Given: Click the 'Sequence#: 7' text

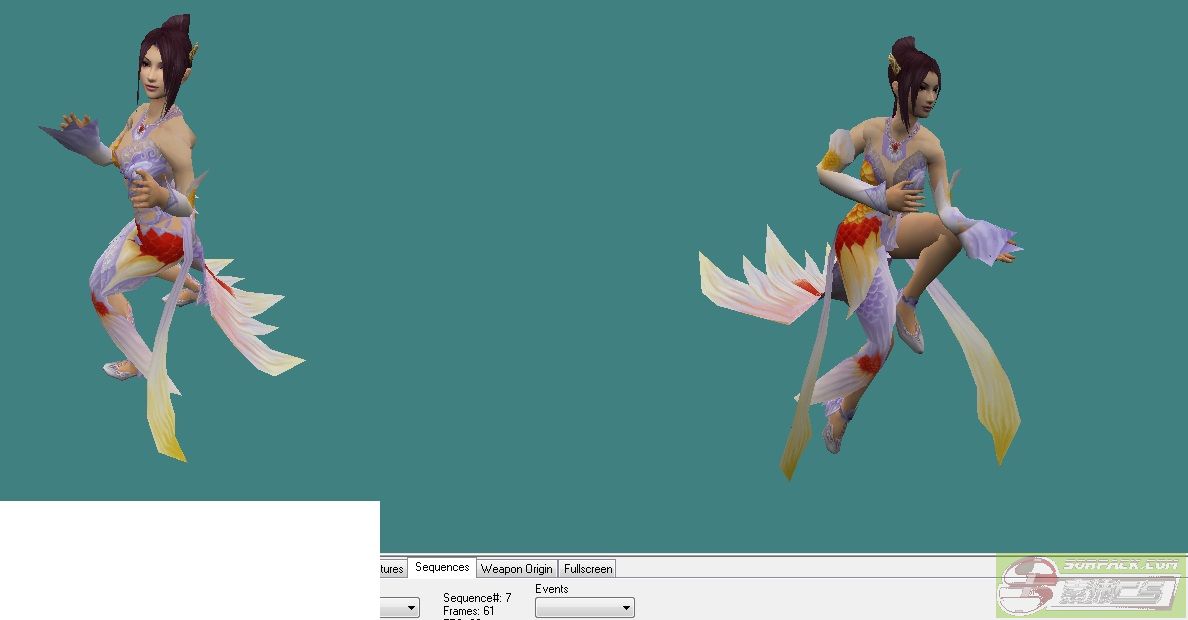Looking at the screenshot, I should [477, 597].
